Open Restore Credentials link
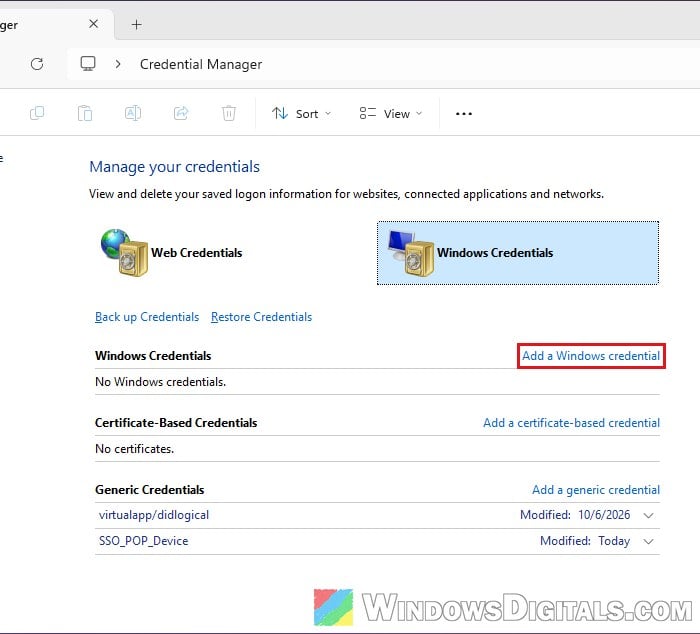 click(x=262, y=317)
